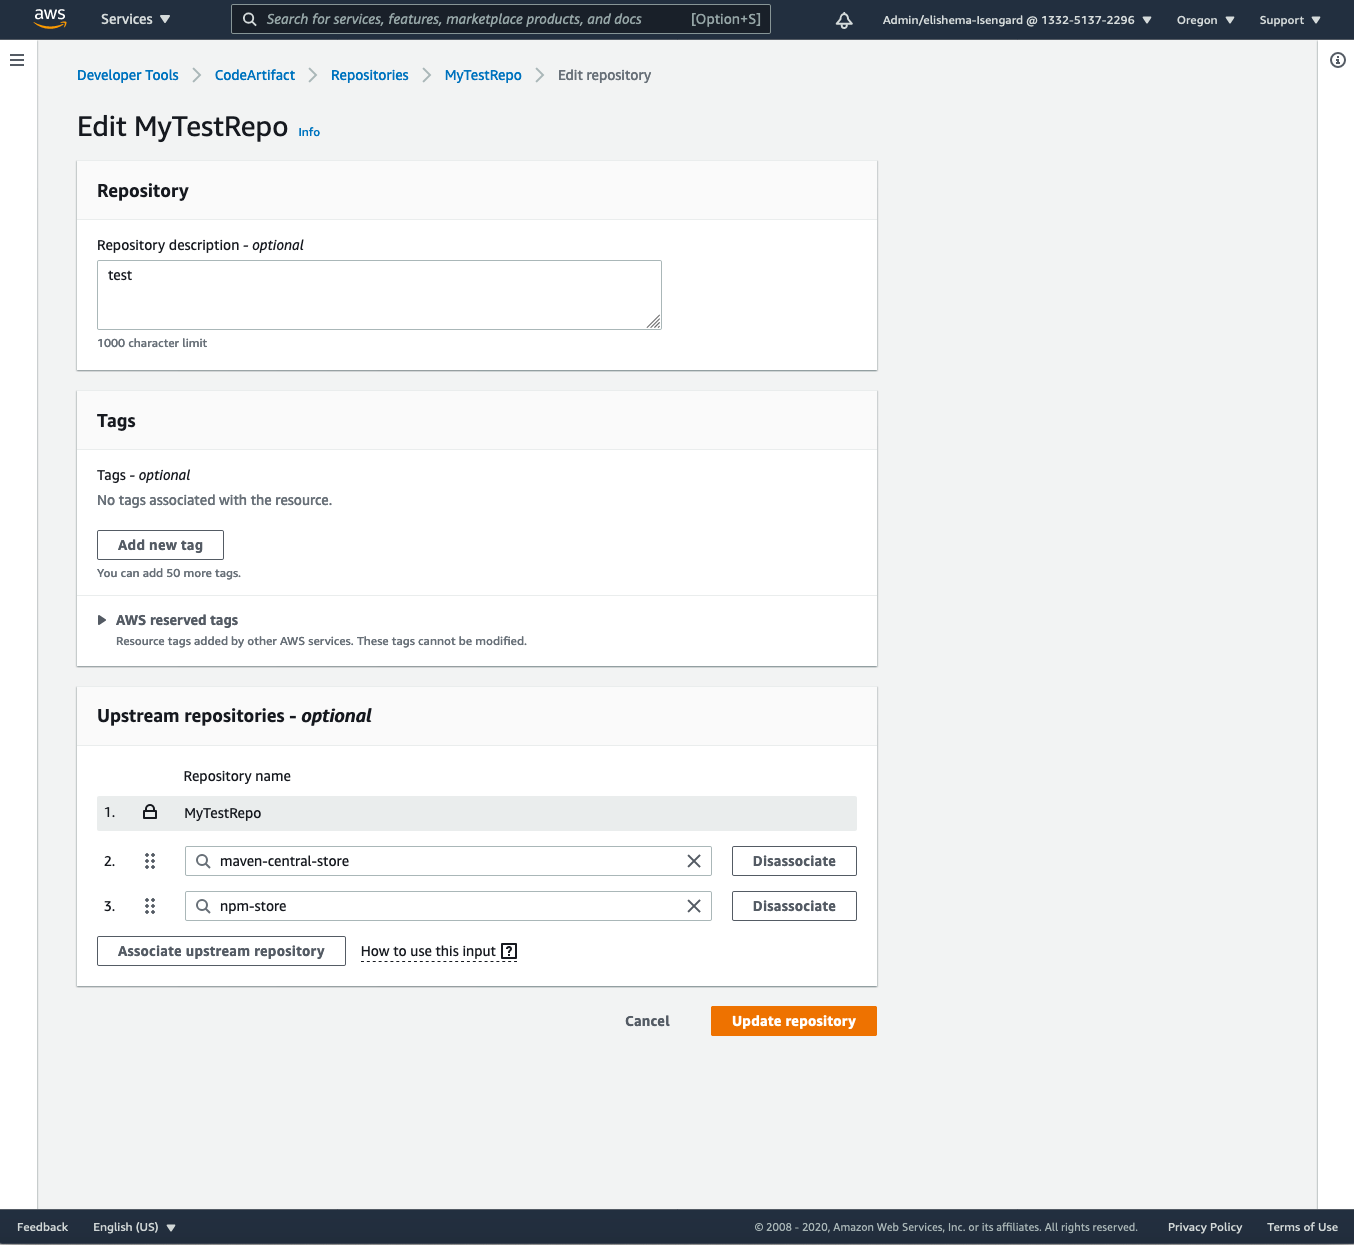Open the AWS home logo

[x=50, y=19]
